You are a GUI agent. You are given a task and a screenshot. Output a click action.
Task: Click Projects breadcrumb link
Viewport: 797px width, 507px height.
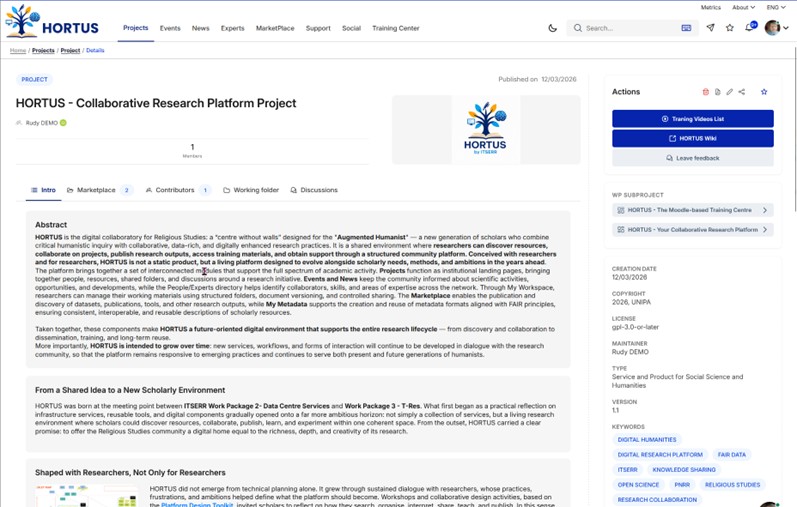pos(43,50)
